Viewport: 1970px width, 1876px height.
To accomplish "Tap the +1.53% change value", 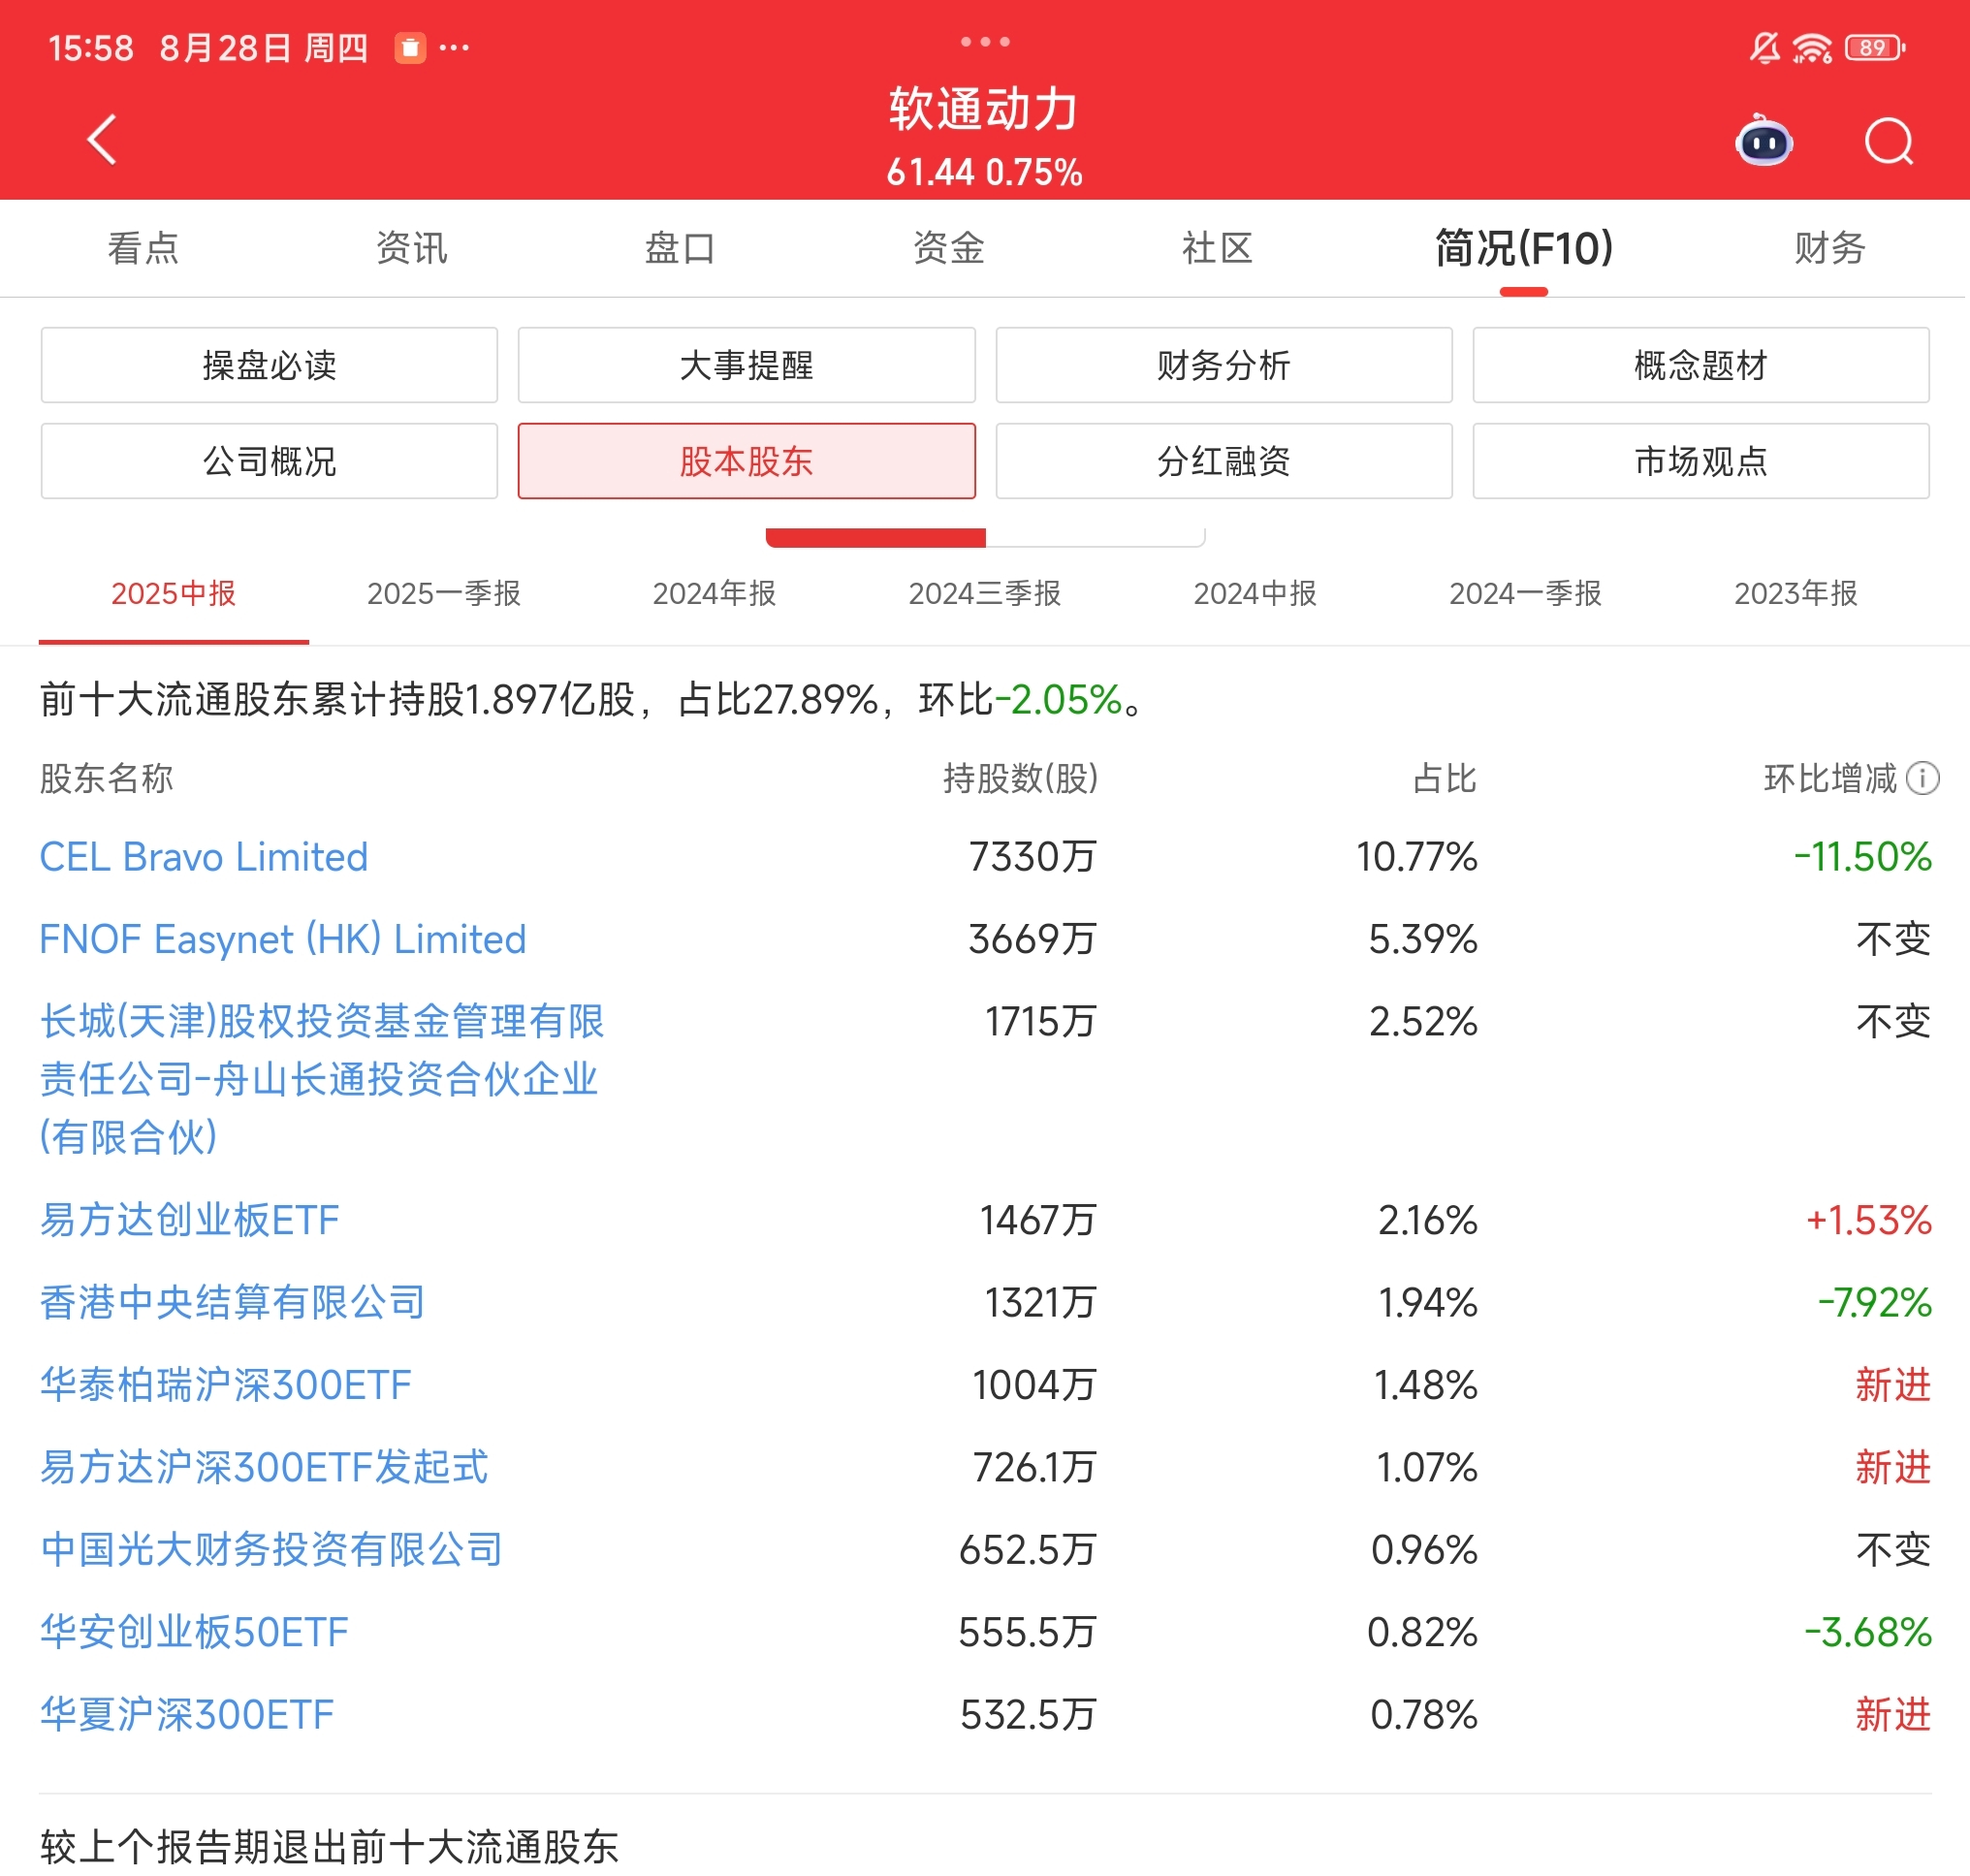I will click(1868, 1220).
